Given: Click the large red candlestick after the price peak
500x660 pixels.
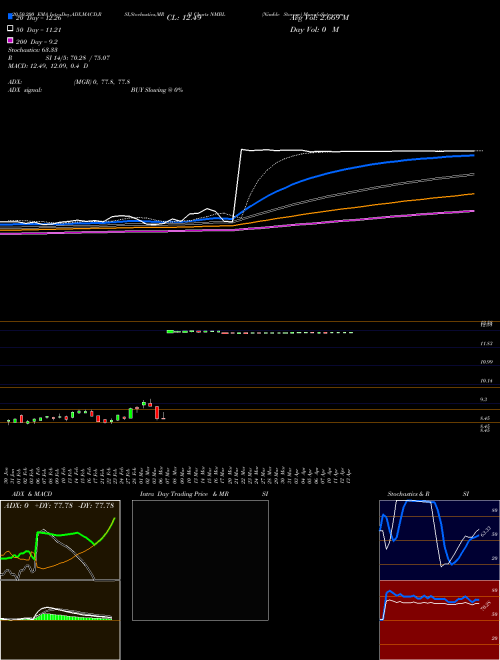Looking at the screenshot, I should click(157, 412).
